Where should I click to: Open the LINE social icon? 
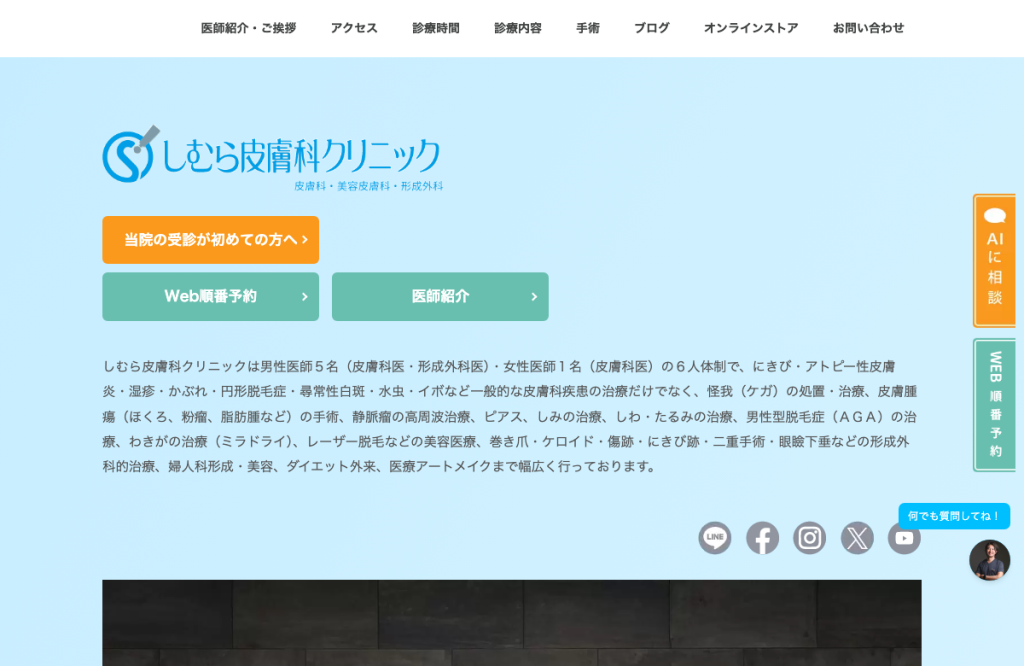tap(715, 538)
